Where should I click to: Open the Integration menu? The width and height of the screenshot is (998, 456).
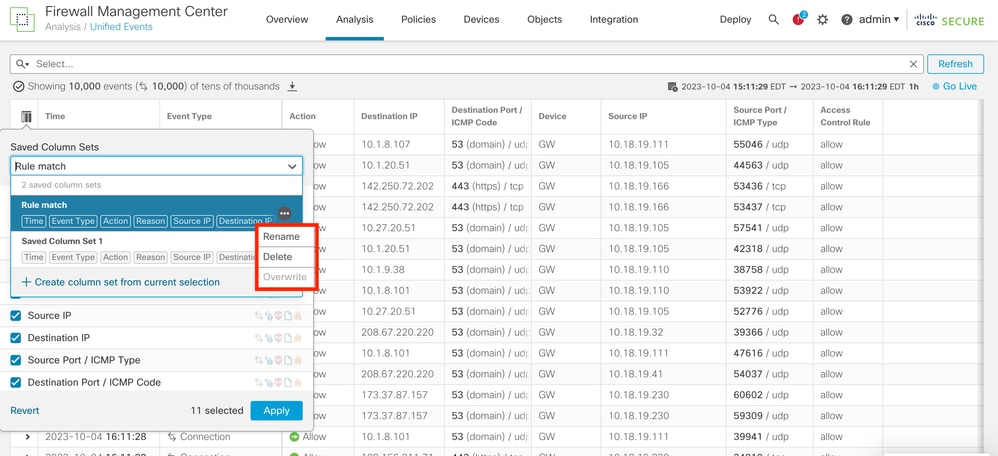coord(614,20)
